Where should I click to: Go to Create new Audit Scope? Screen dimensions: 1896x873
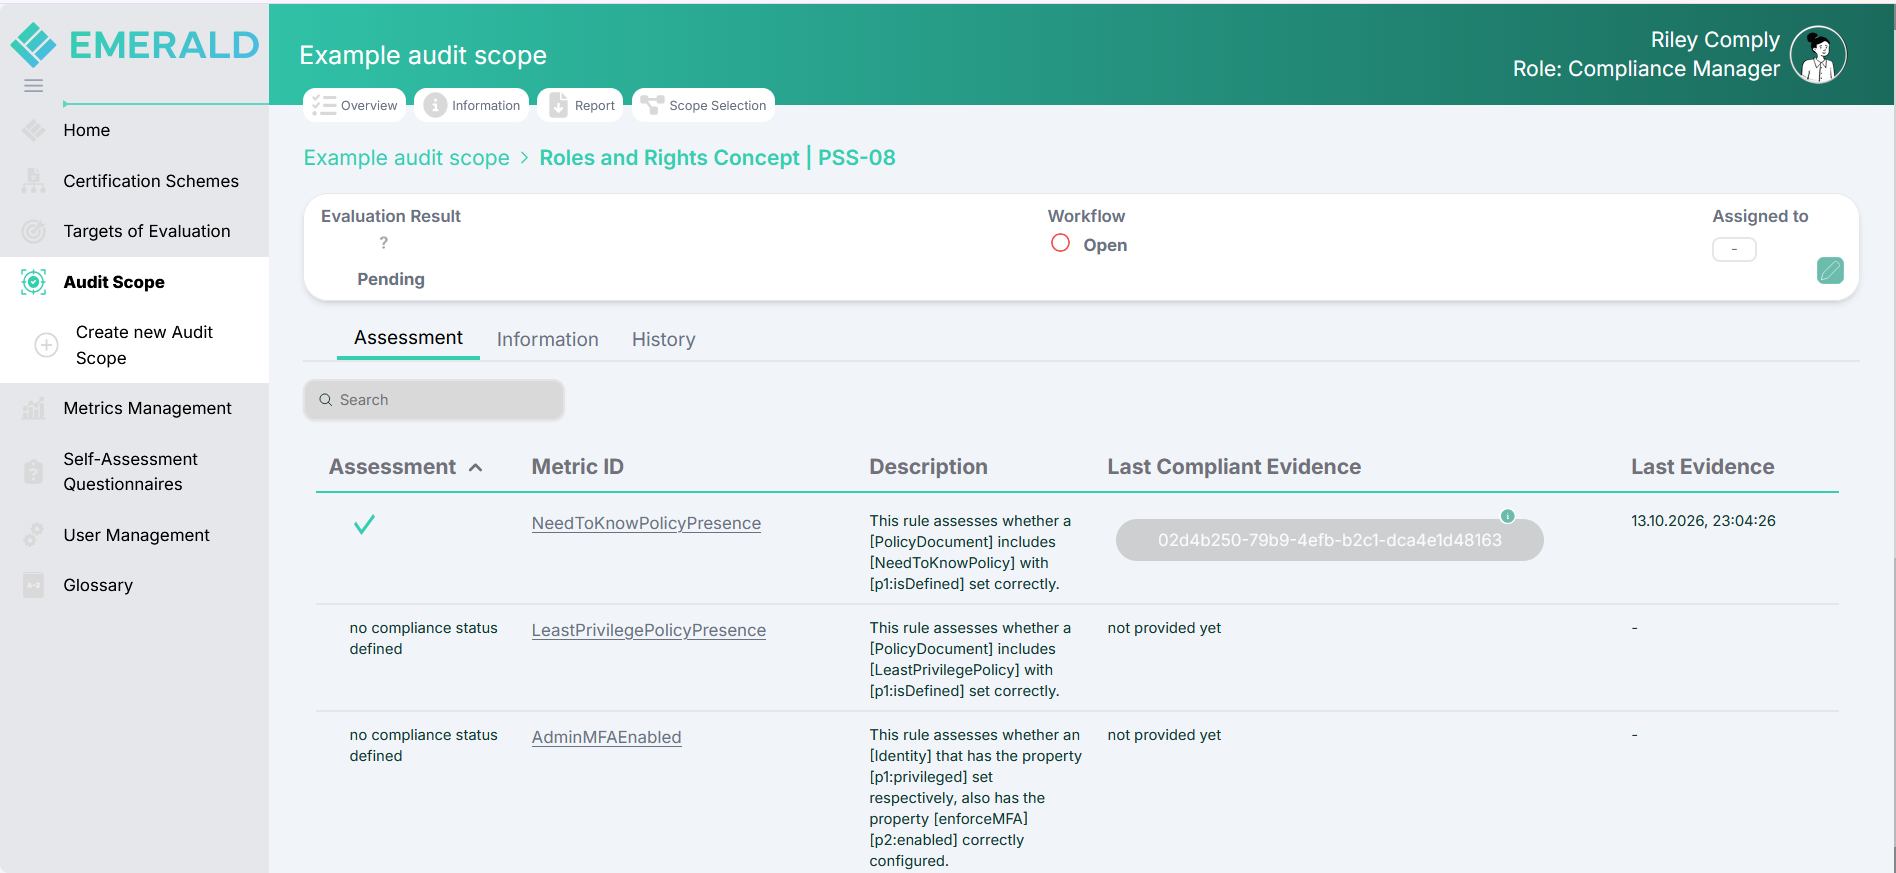(x=144, y=345)
